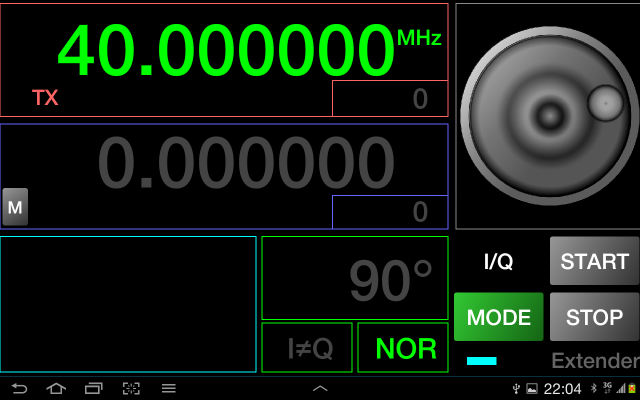Tap the offset box under the second frequency
The image size is (640, 400).
tap(390, 212)
